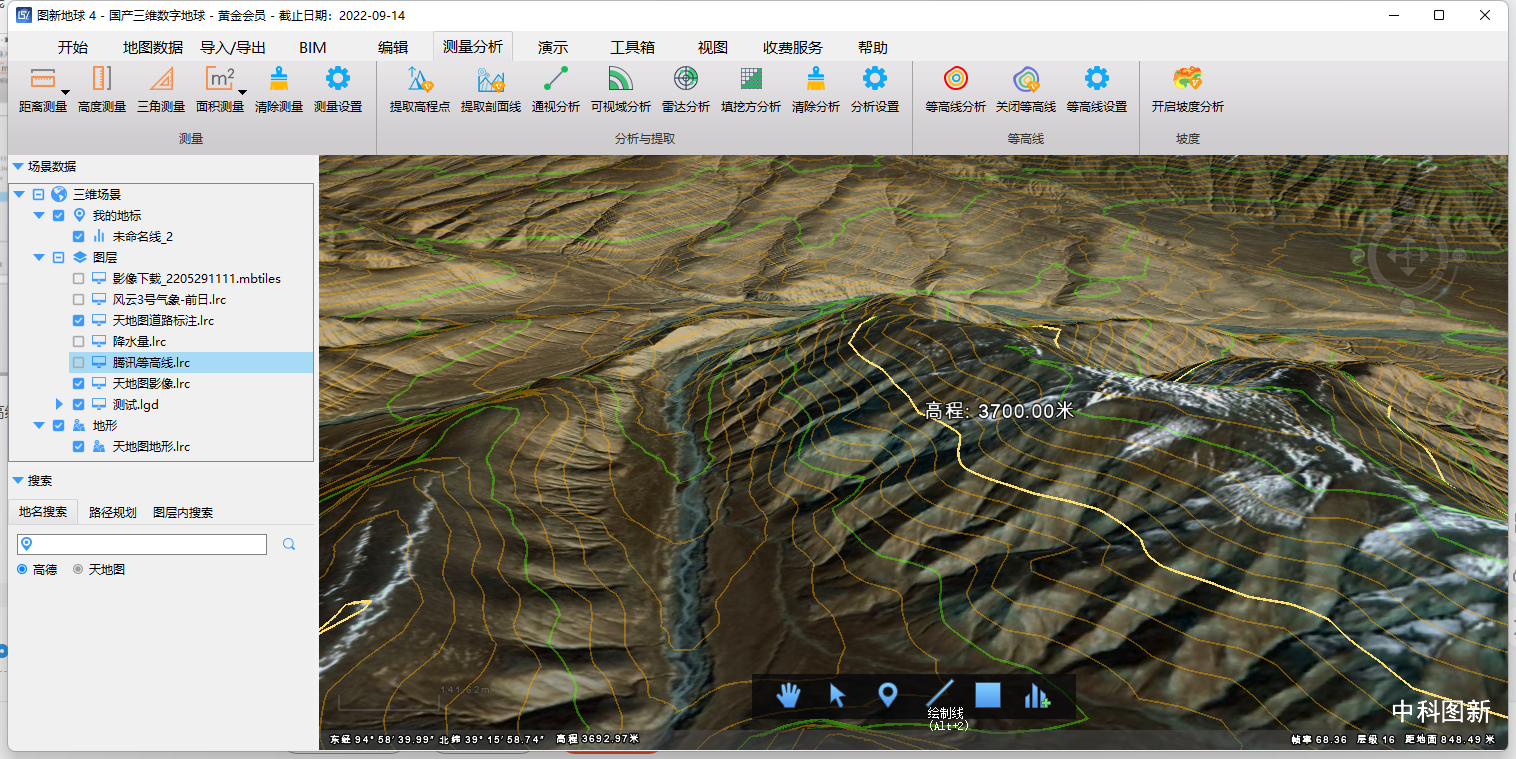The width and height of the screenshot is (1516, 759).
Task: Collapse the 搜索 panel
Action: tap(18, 481)
